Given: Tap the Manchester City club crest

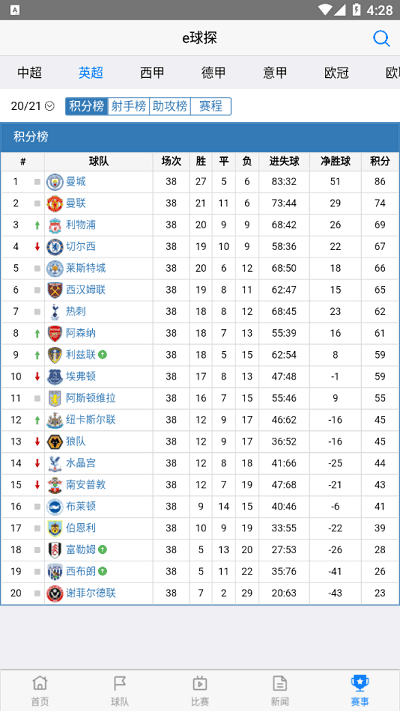Looking at the screenshot, I should point(55,182).
